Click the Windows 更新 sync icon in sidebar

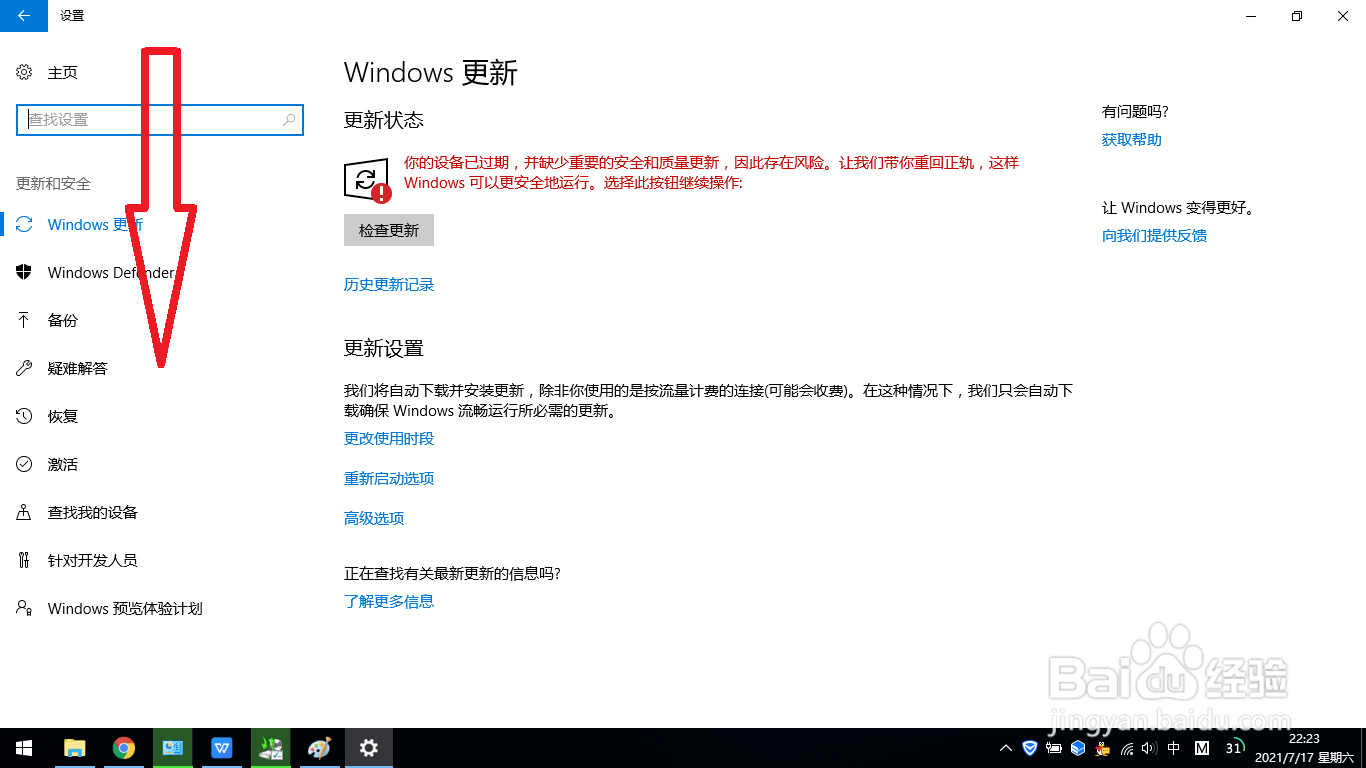click(25, 224)
